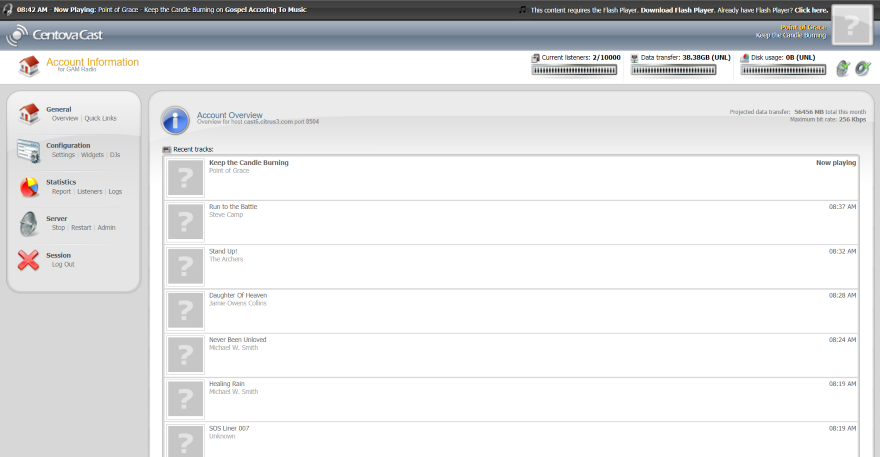Click the headphones icon beside Now Playing
Viewport: 880px width, 457px height.
pos(8,10)
